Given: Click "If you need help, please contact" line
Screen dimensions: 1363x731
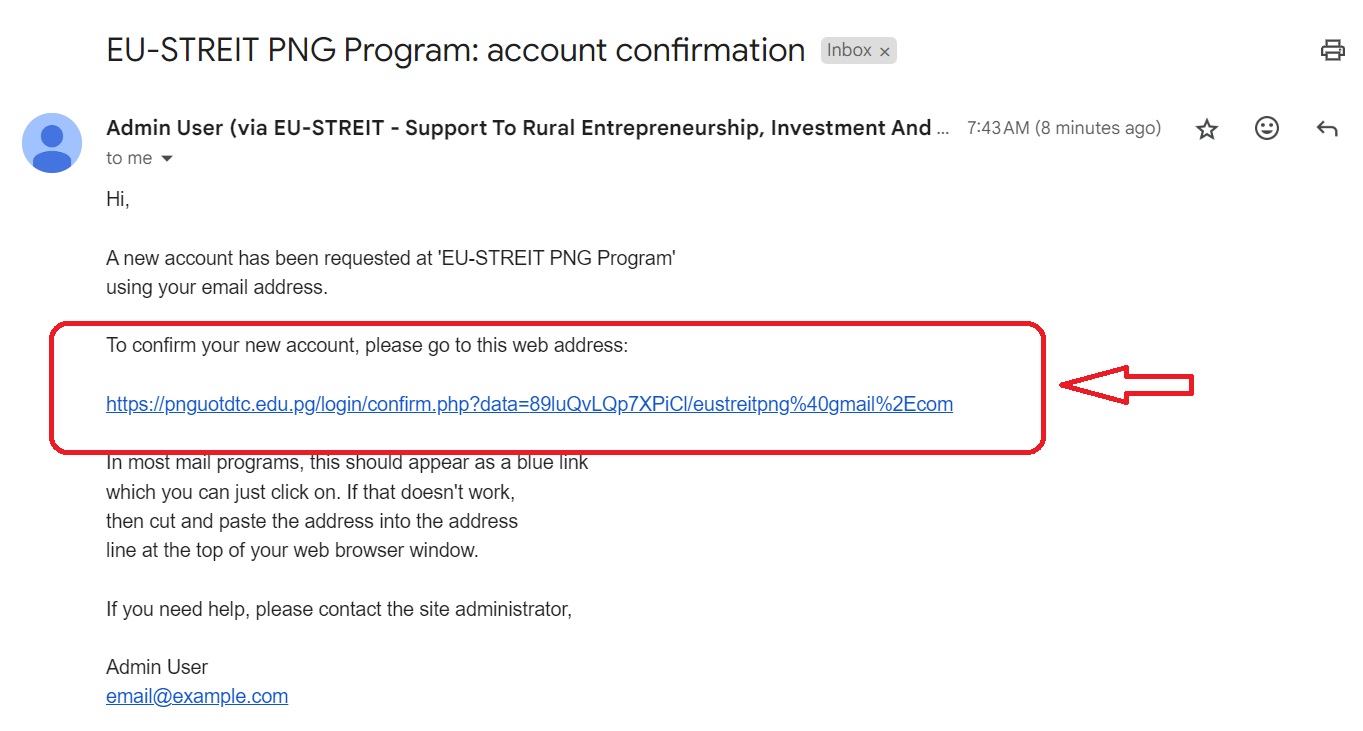Looking at the screenshot, I should 339,608.
